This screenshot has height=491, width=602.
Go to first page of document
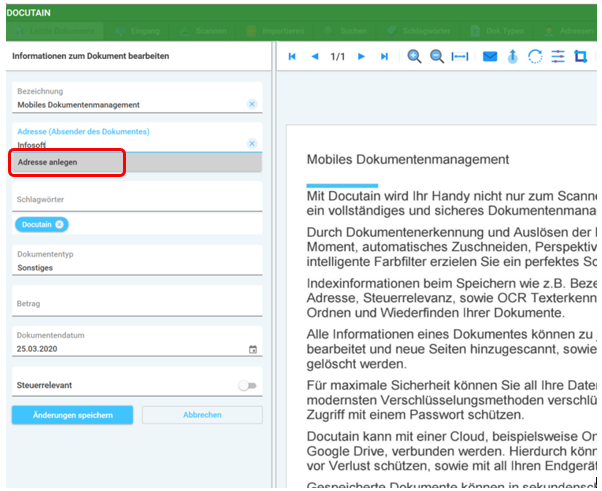point(292,57)
